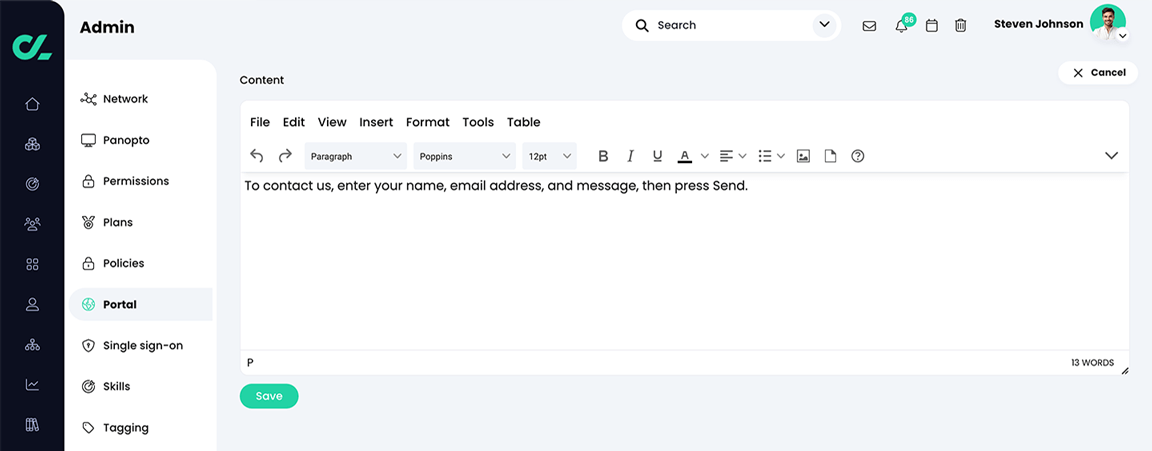Open the trash bin icon in header

coord(960,26)
